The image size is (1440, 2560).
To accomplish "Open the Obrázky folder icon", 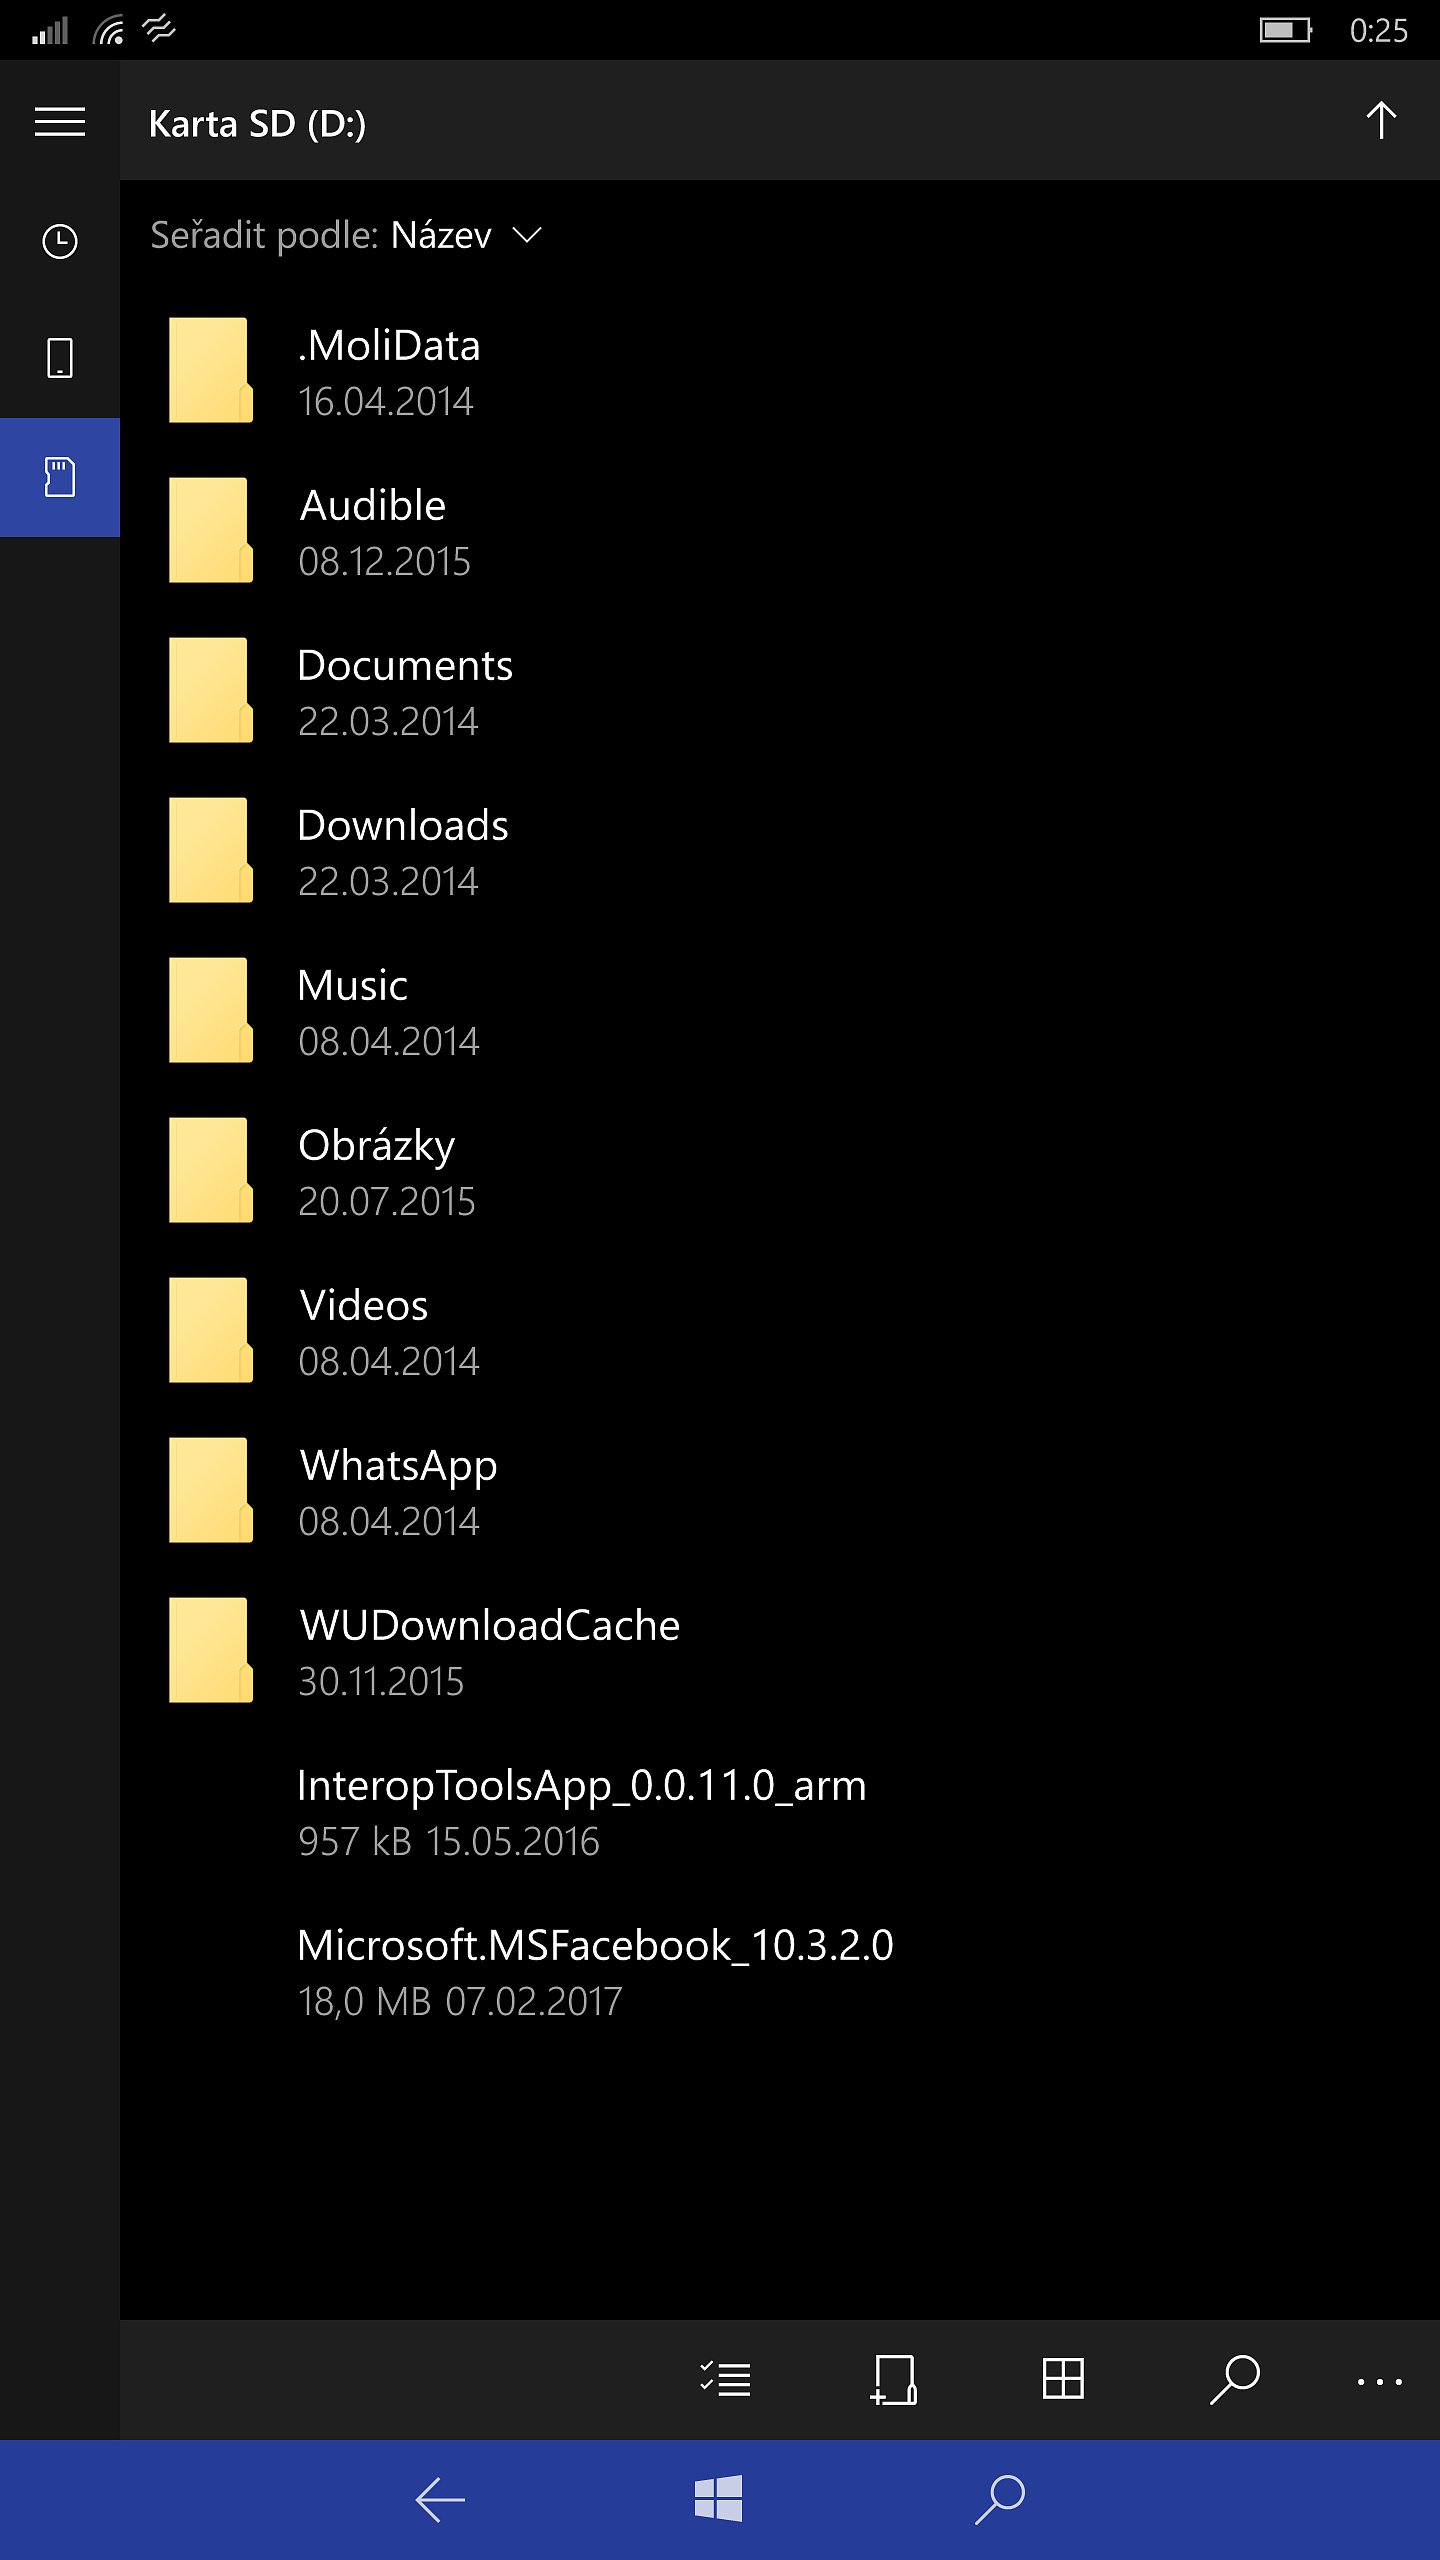I will coord(210,1170).
